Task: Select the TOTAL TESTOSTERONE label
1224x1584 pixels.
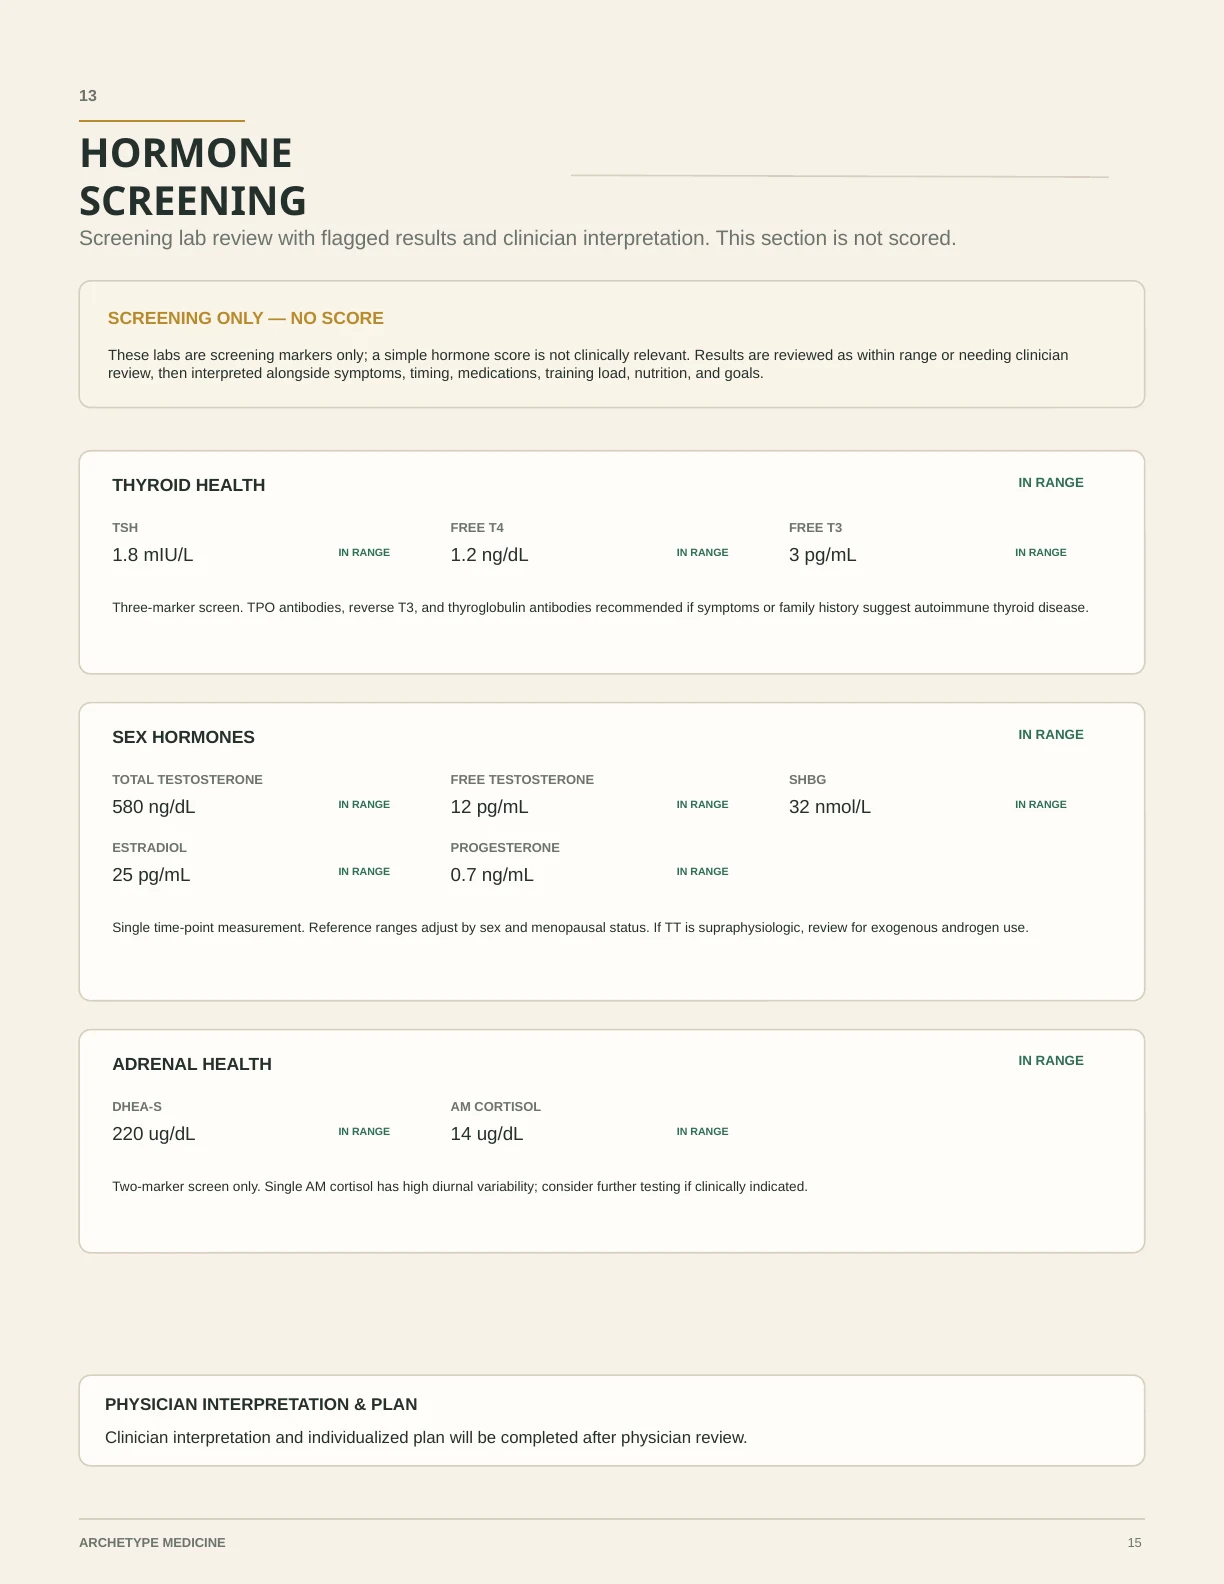Action: [187, 780]
